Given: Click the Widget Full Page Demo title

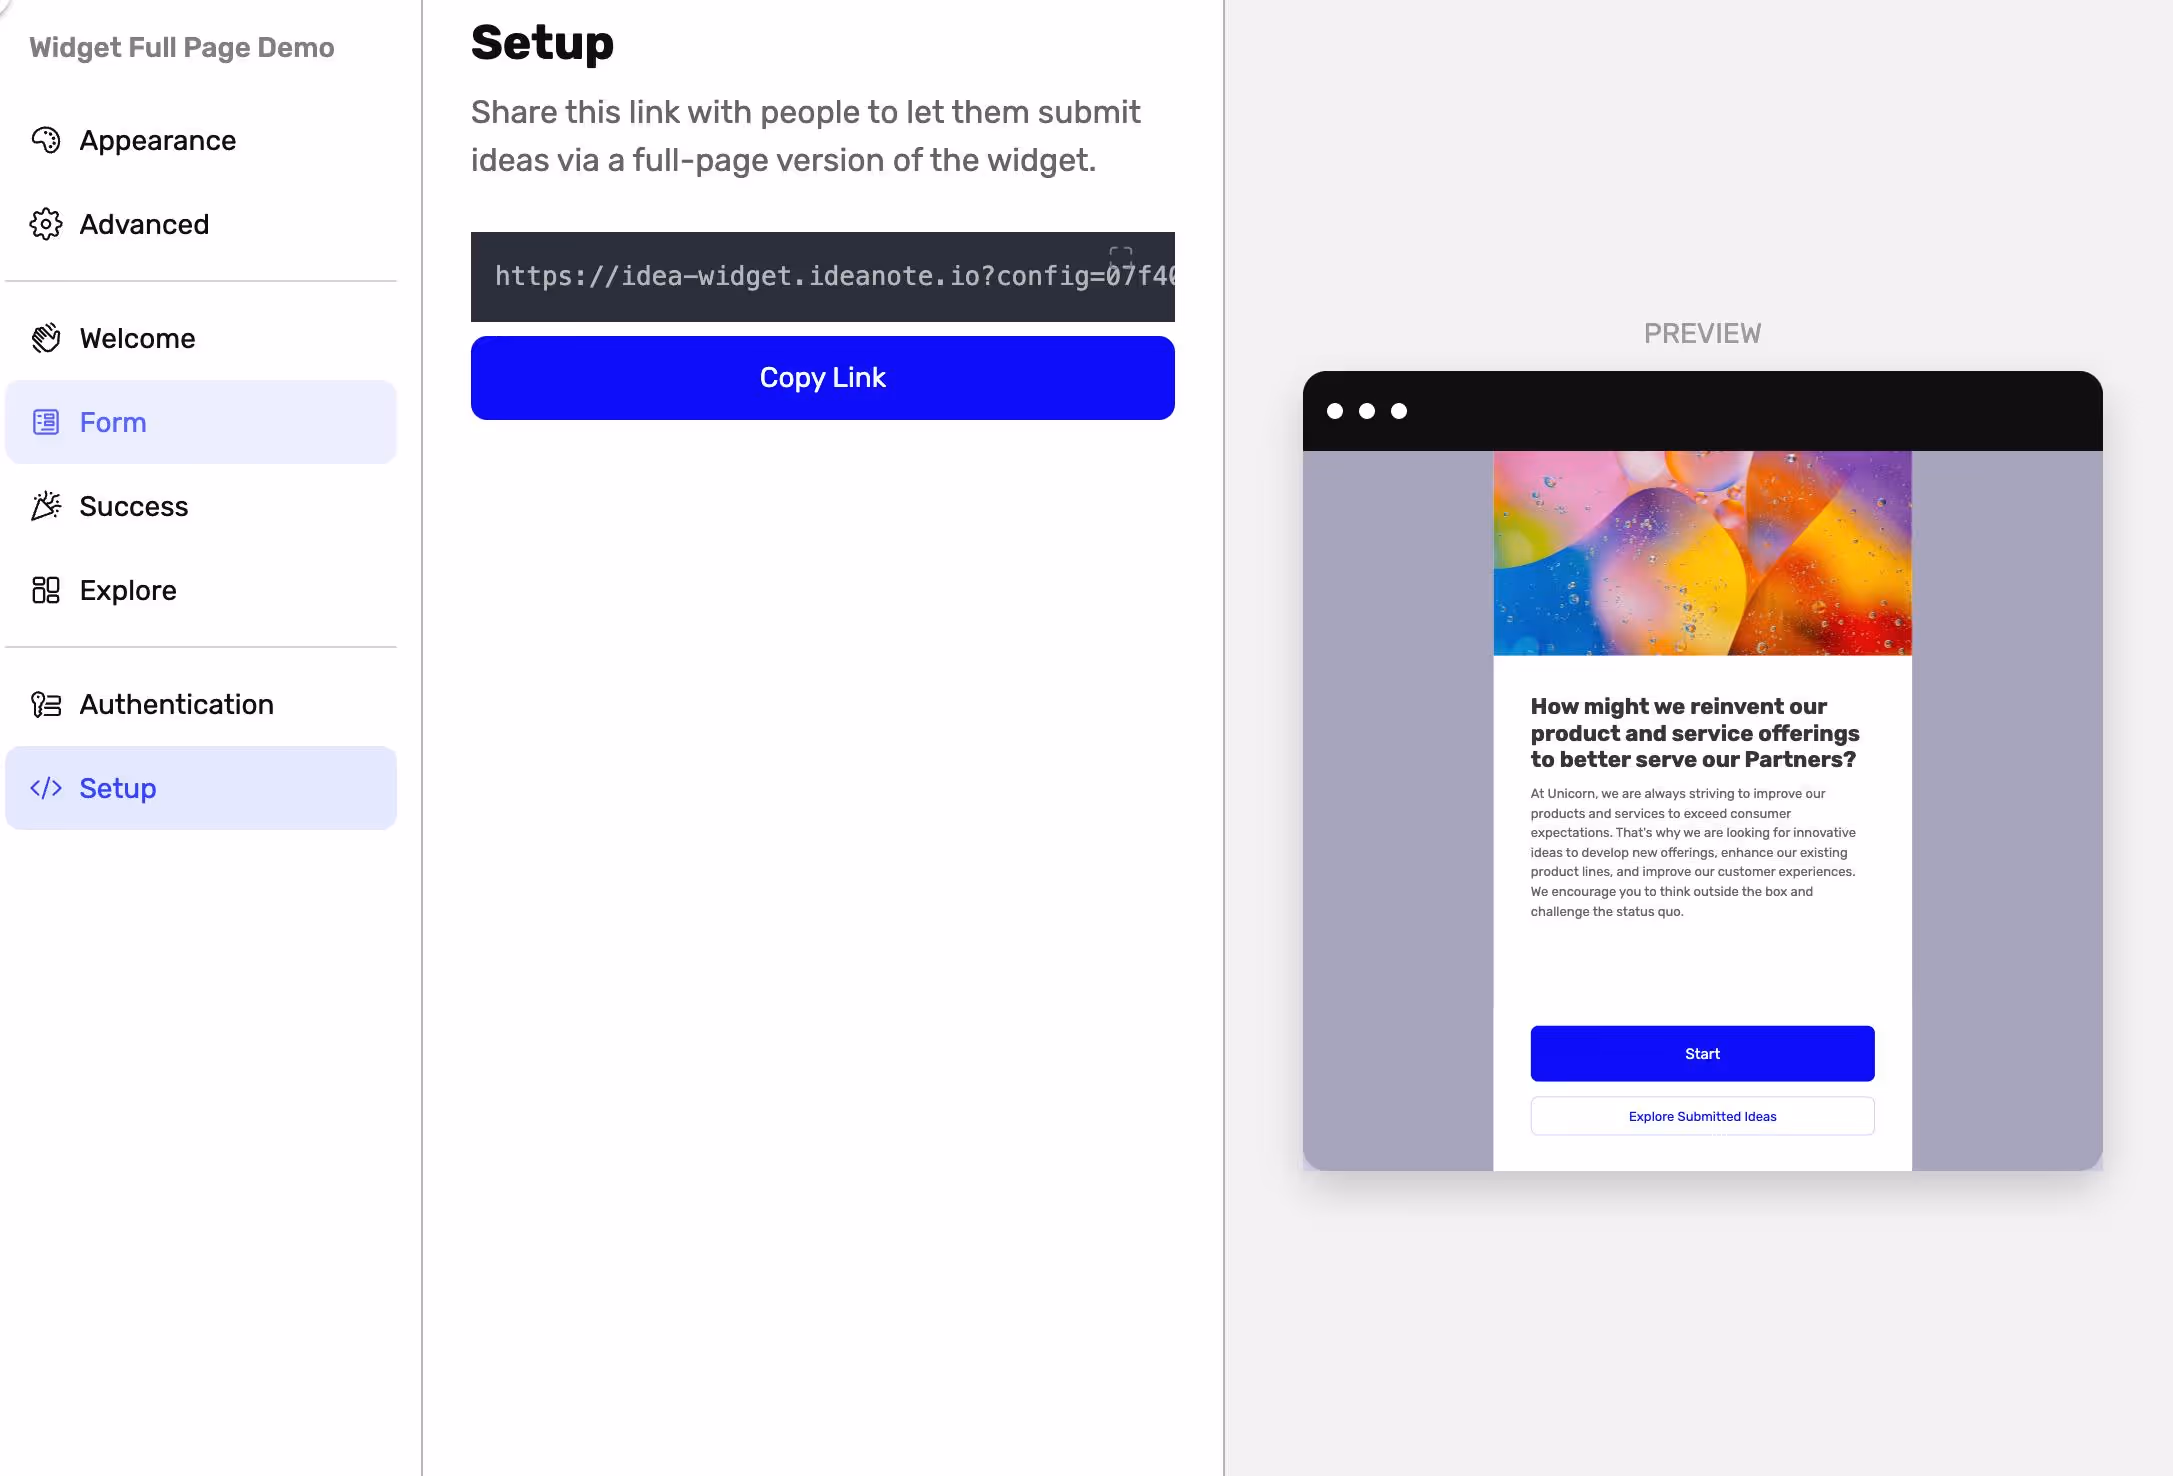Looking at the screenshot, I should tap(182, 47).
